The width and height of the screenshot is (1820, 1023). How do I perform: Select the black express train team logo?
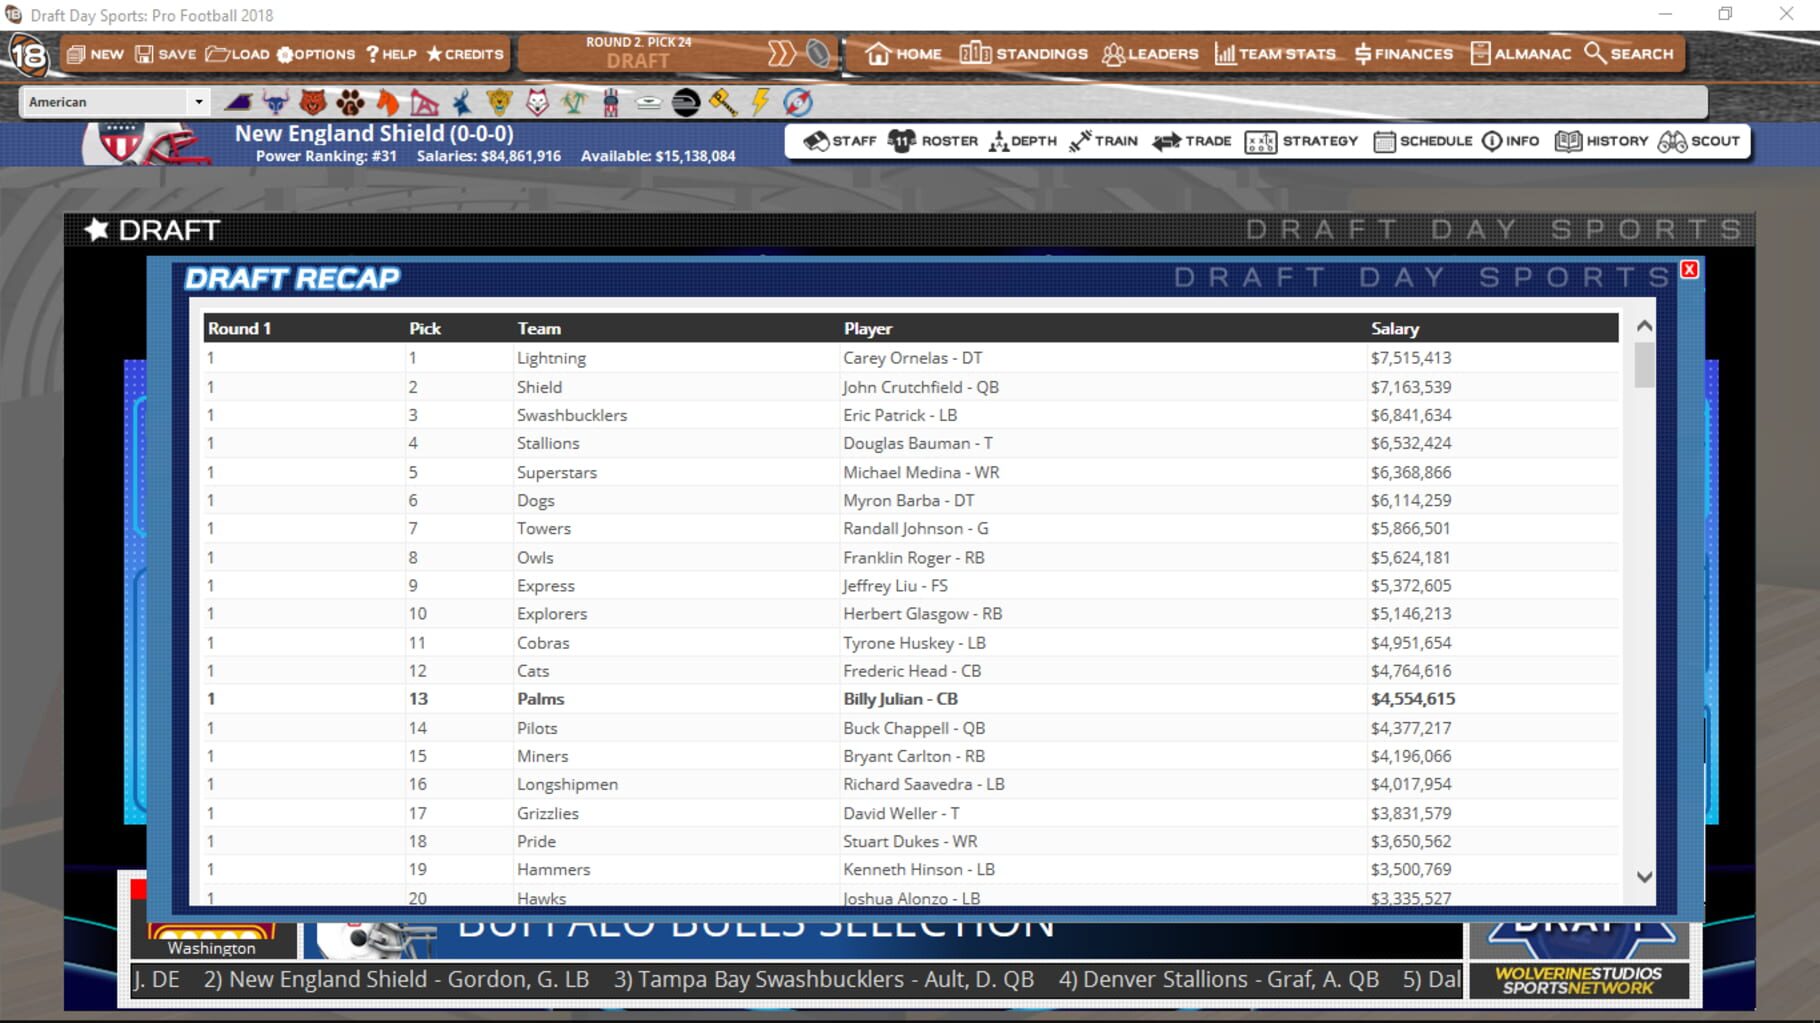click(x=686, y=102)
